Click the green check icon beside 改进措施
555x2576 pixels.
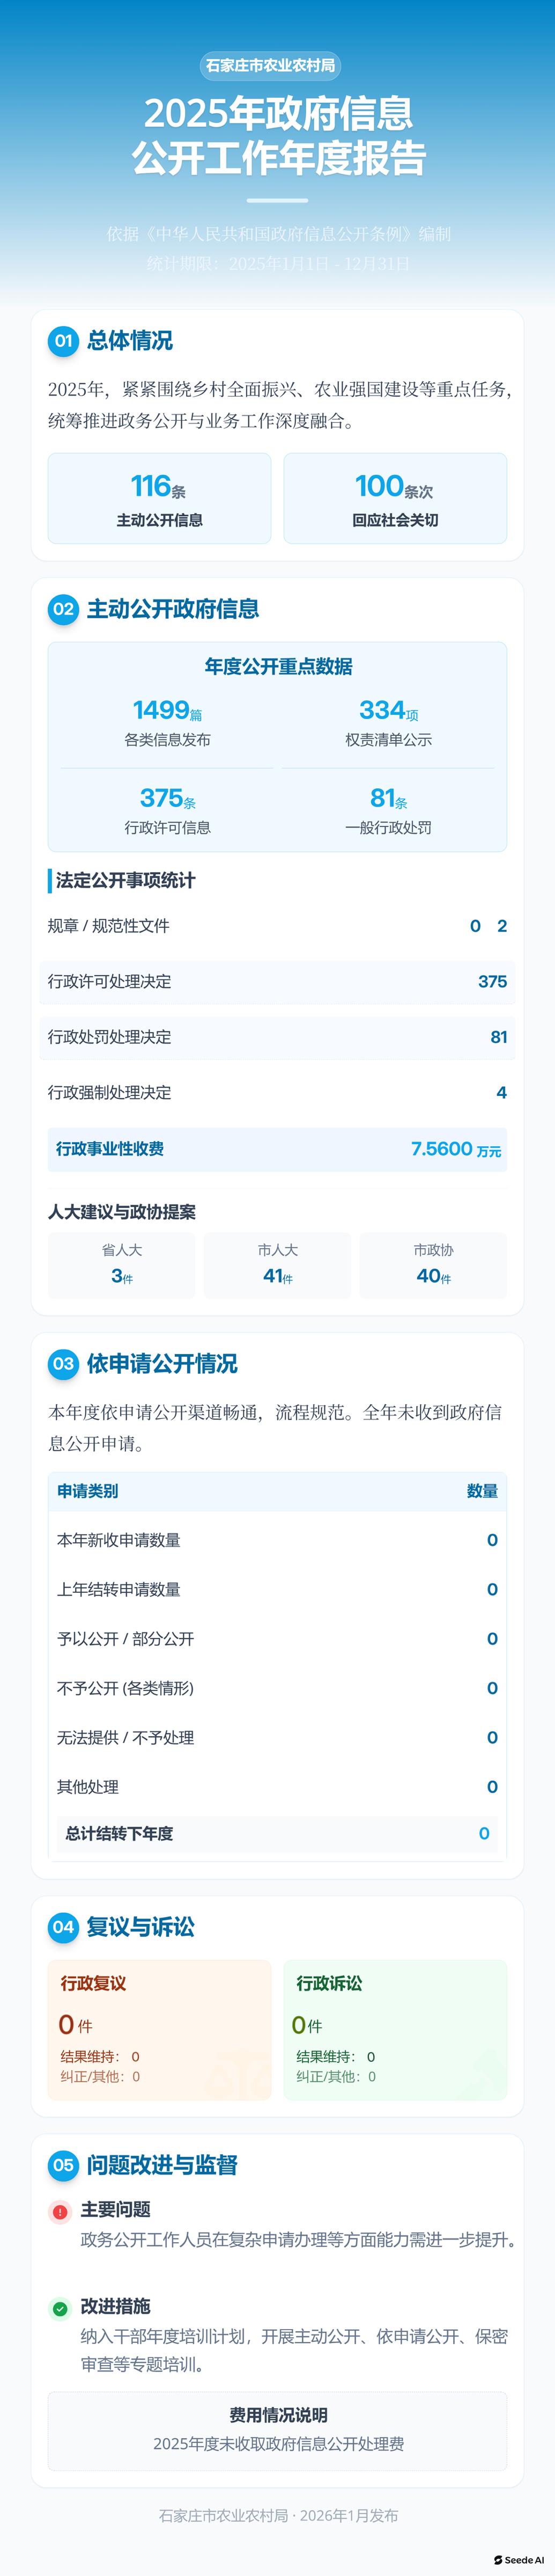(60, 2308)
